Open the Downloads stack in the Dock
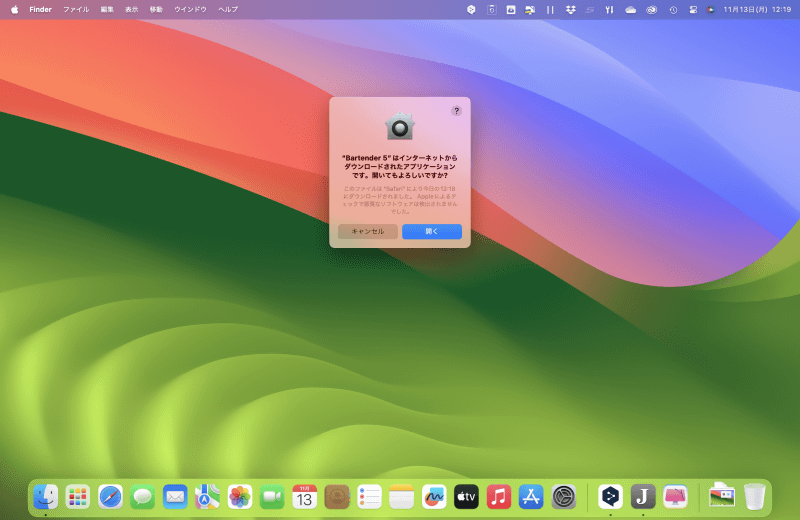The image size is (800, 520). tap(722, 497)
